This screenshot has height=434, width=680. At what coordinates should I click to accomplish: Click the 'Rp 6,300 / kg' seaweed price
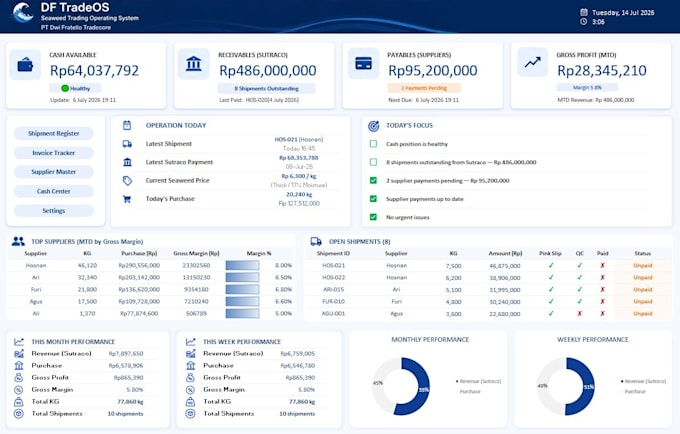click(x=299, y=176)
